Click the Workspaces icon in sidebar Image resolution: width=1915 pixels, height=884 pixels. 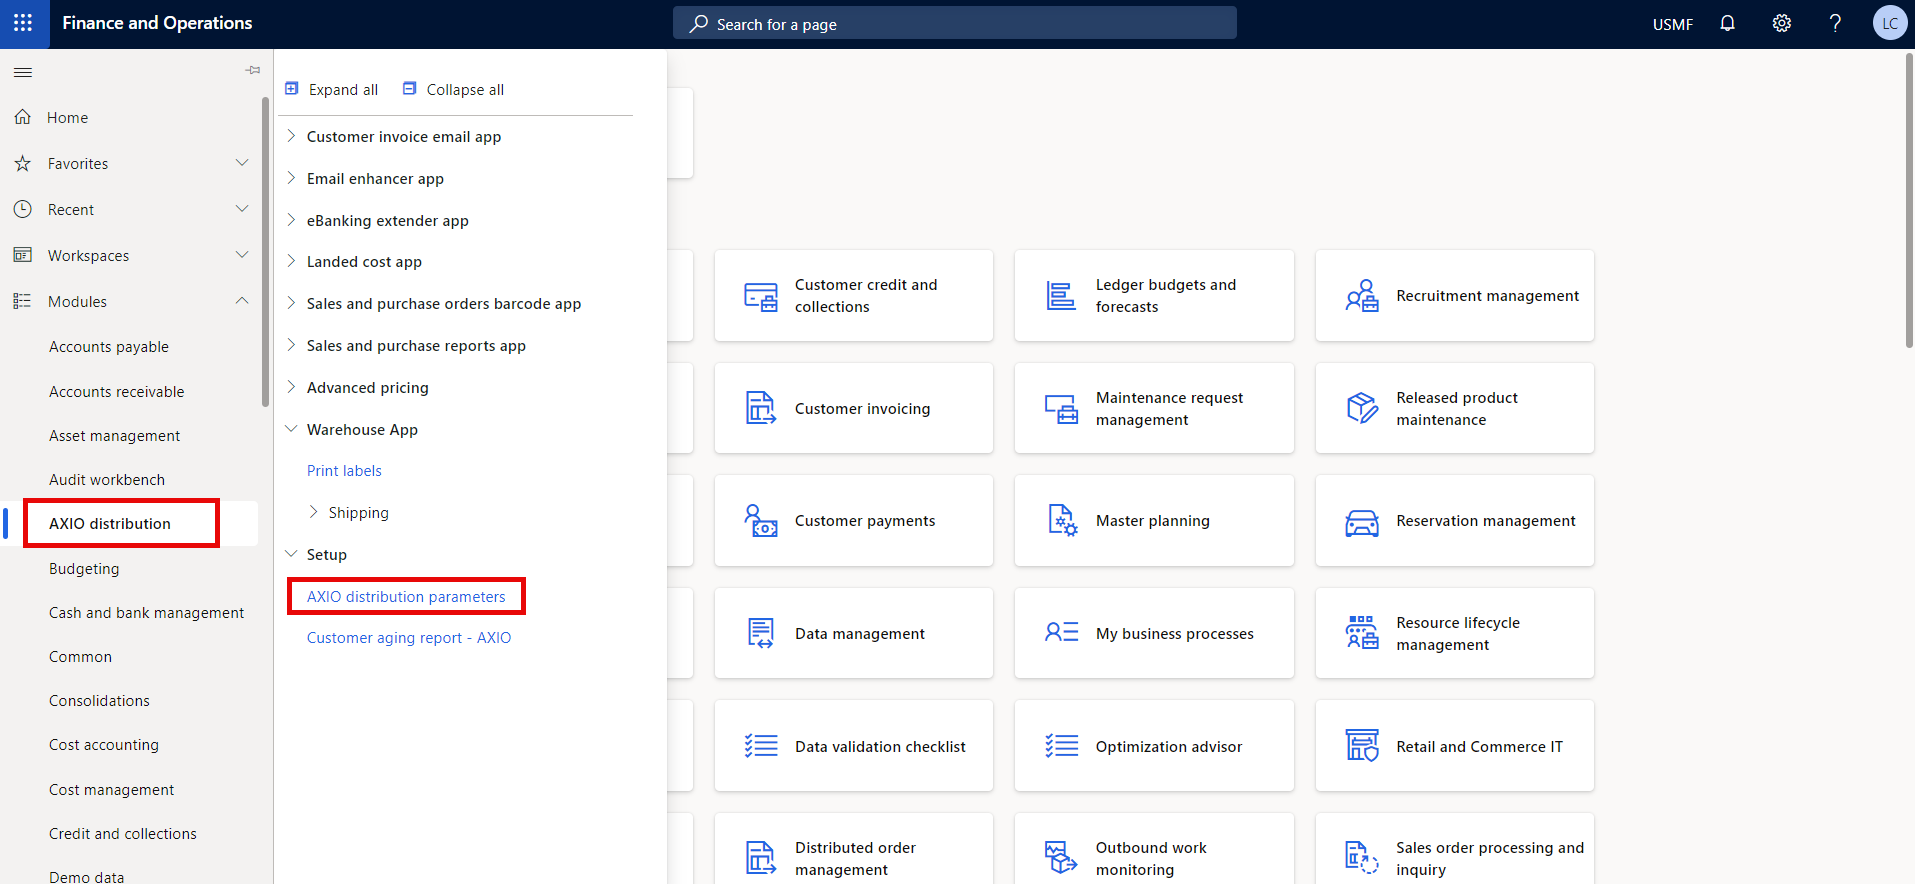click(x=23, y=255)
